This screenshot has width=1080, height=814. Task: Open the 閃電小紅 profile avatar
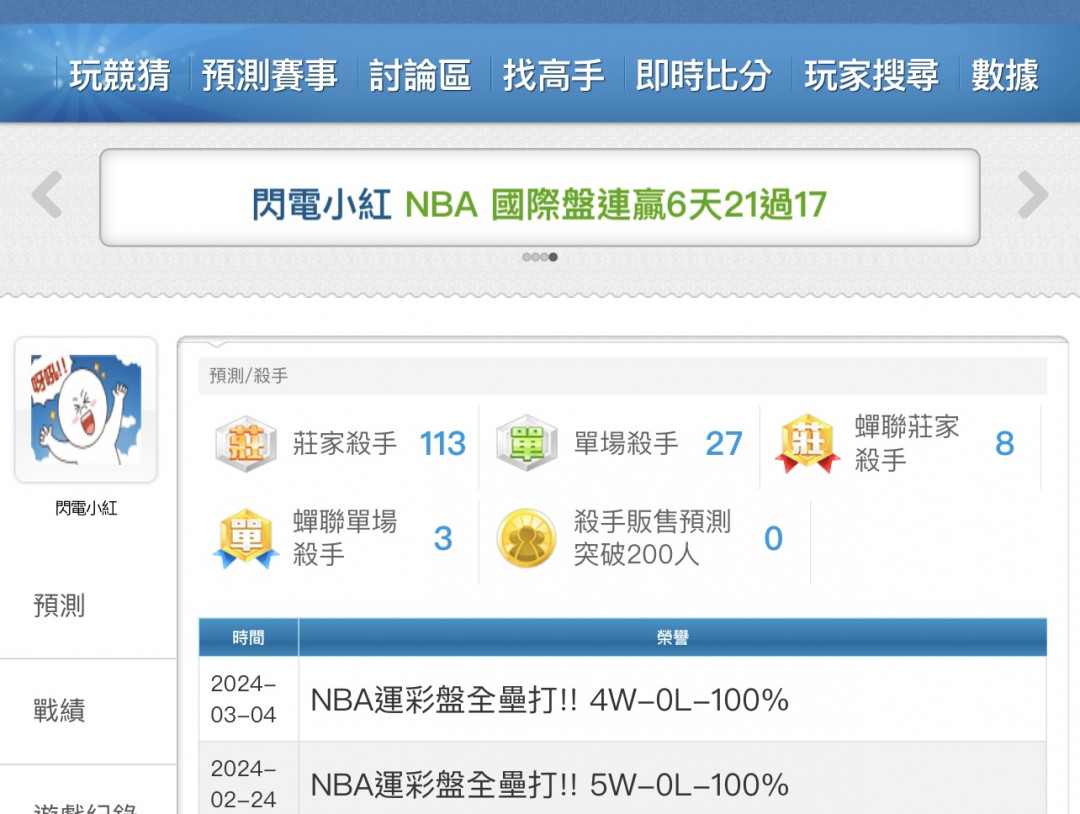tap(86, 410)
